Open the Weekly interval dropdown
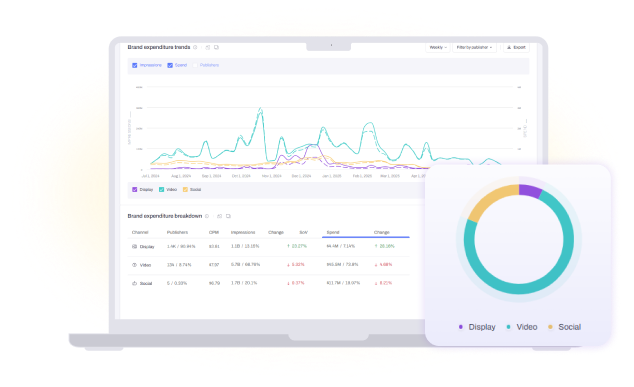634x387 pixels. pyautogui.click(x=438, y=47)
